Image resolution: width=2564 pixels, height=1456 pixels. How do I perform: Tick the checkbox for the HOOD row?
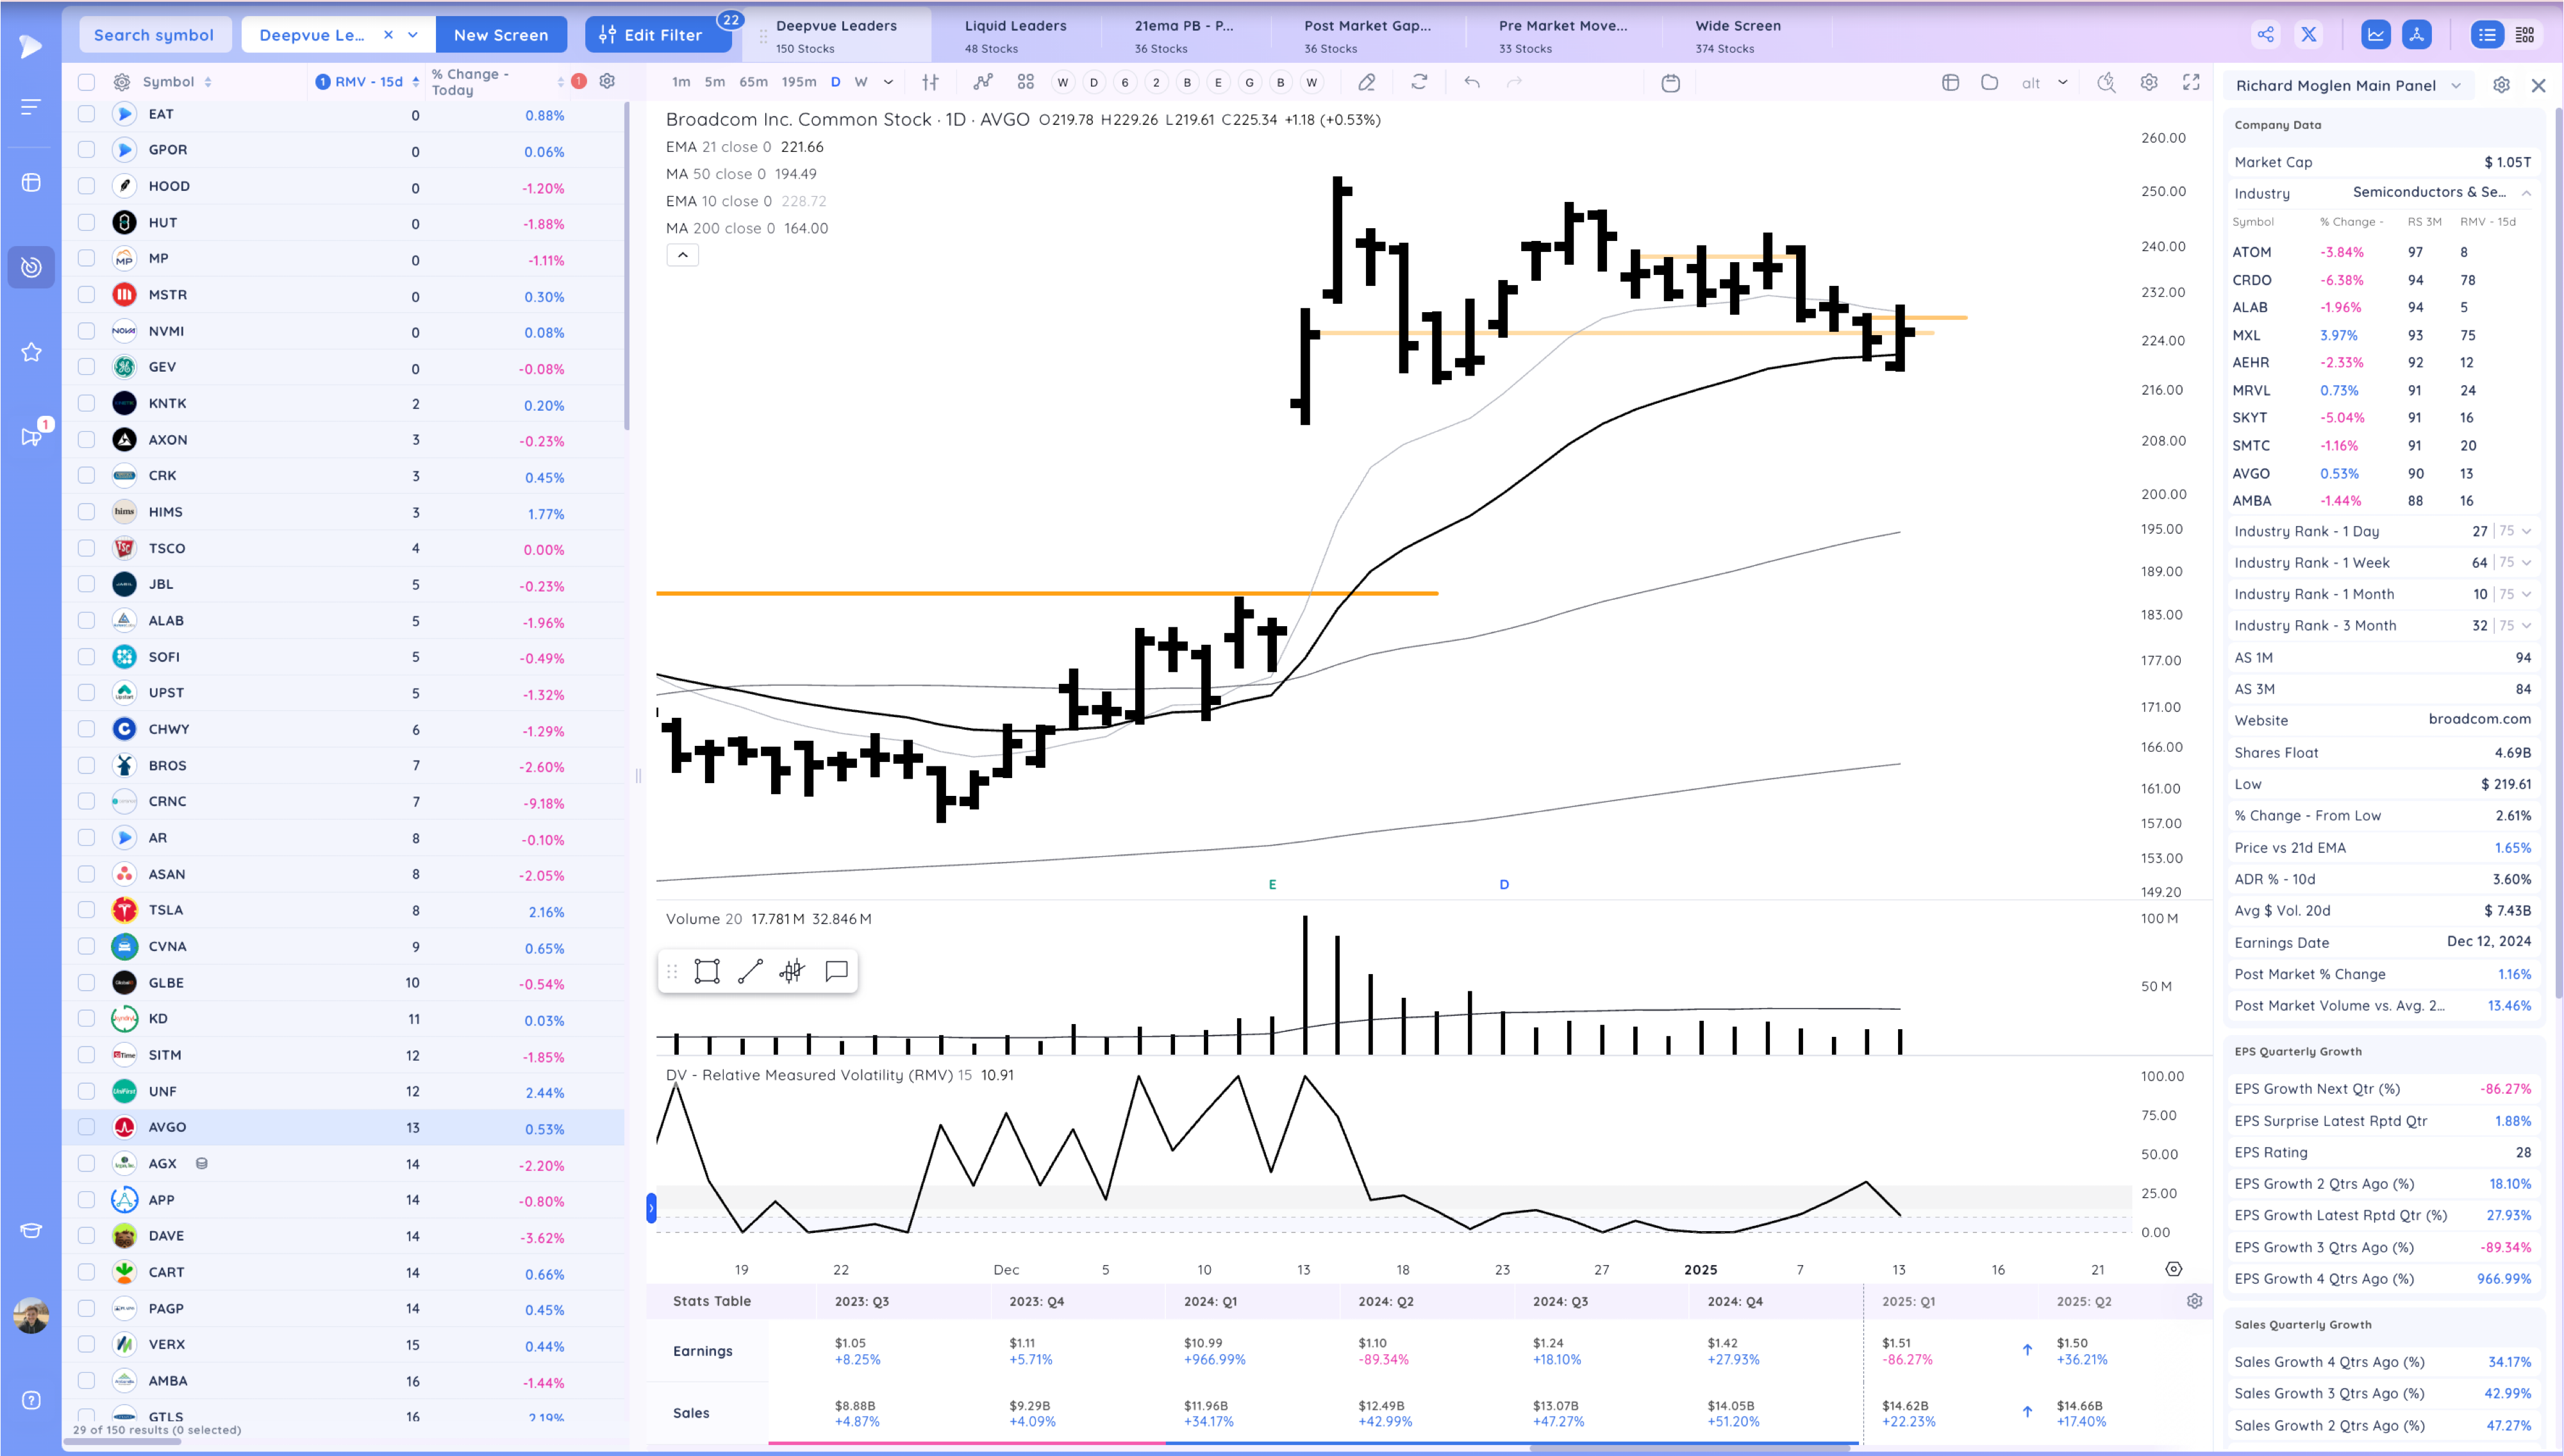click(86, 186)
